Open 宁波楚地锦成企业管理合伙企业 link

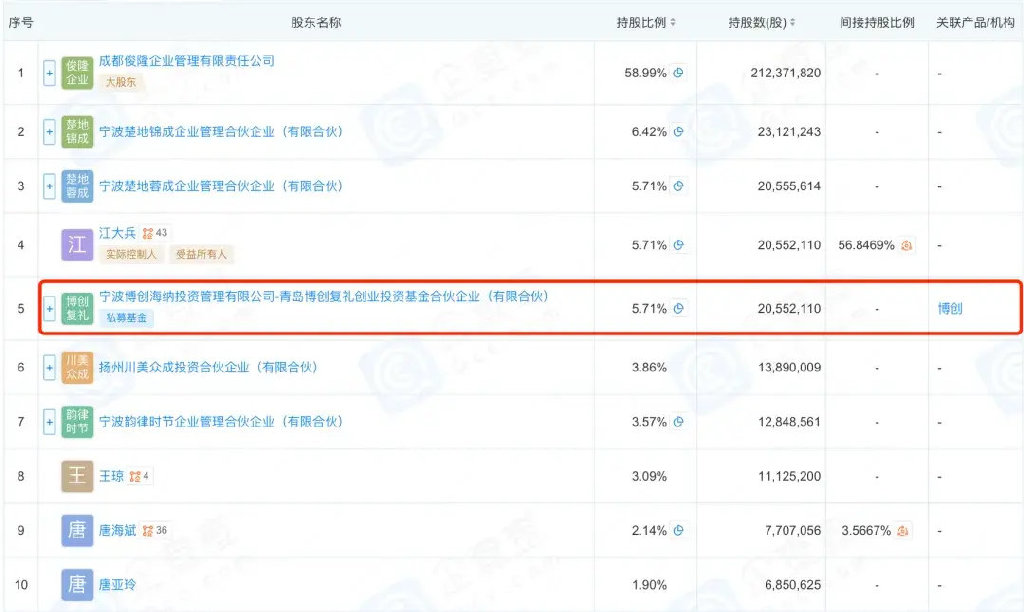tap(221, 131)
